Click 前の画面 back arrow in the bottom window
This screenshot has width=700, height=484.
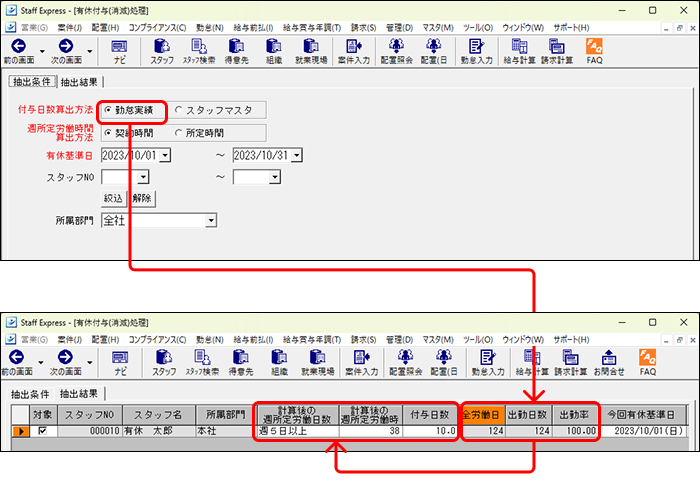(x=17, y=363)
